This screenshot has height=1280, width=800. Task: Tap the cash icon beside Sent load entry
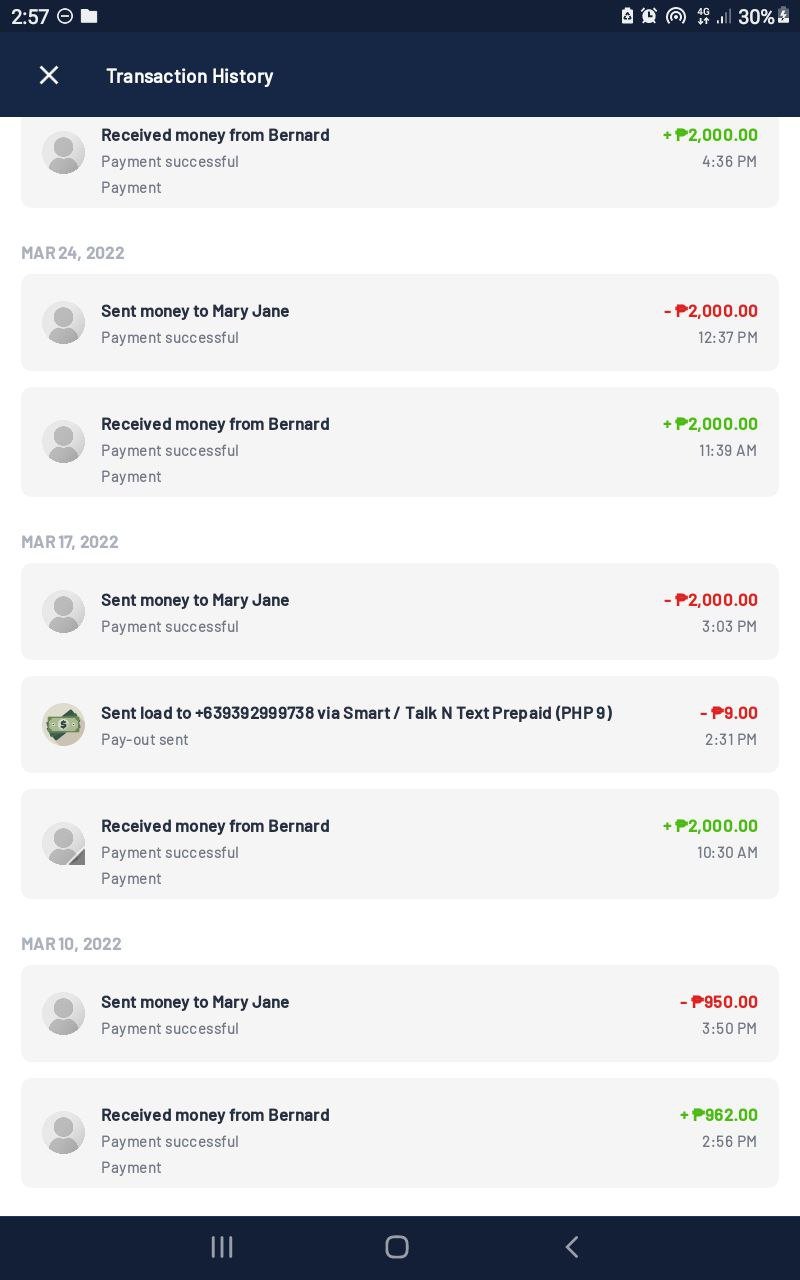click(63, 724)
